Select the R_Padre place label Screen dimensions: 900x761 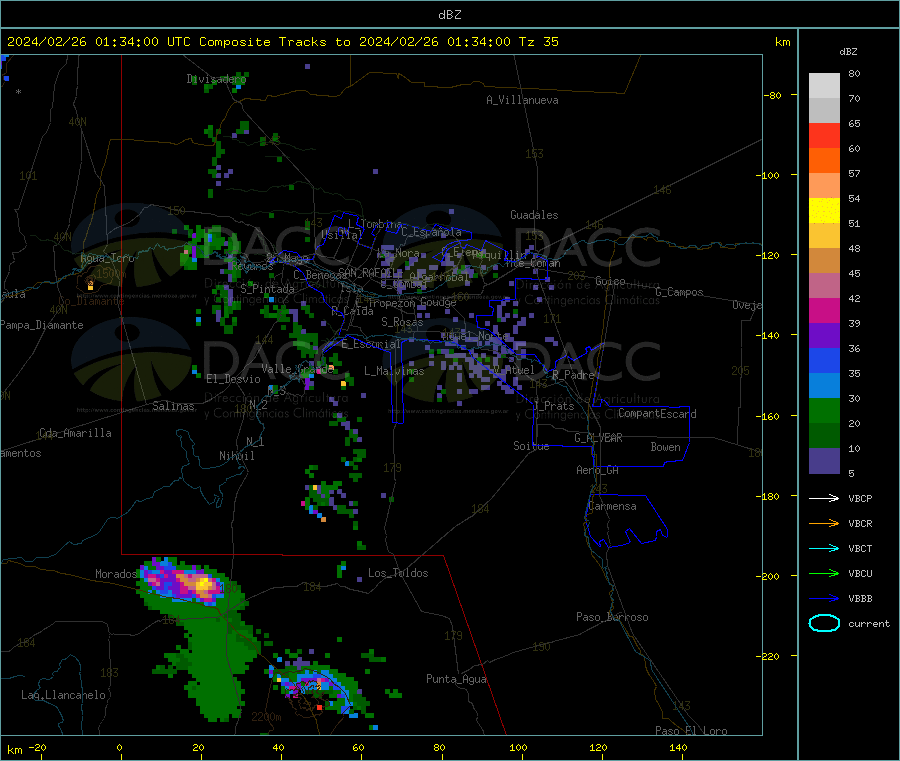point(573,375)
